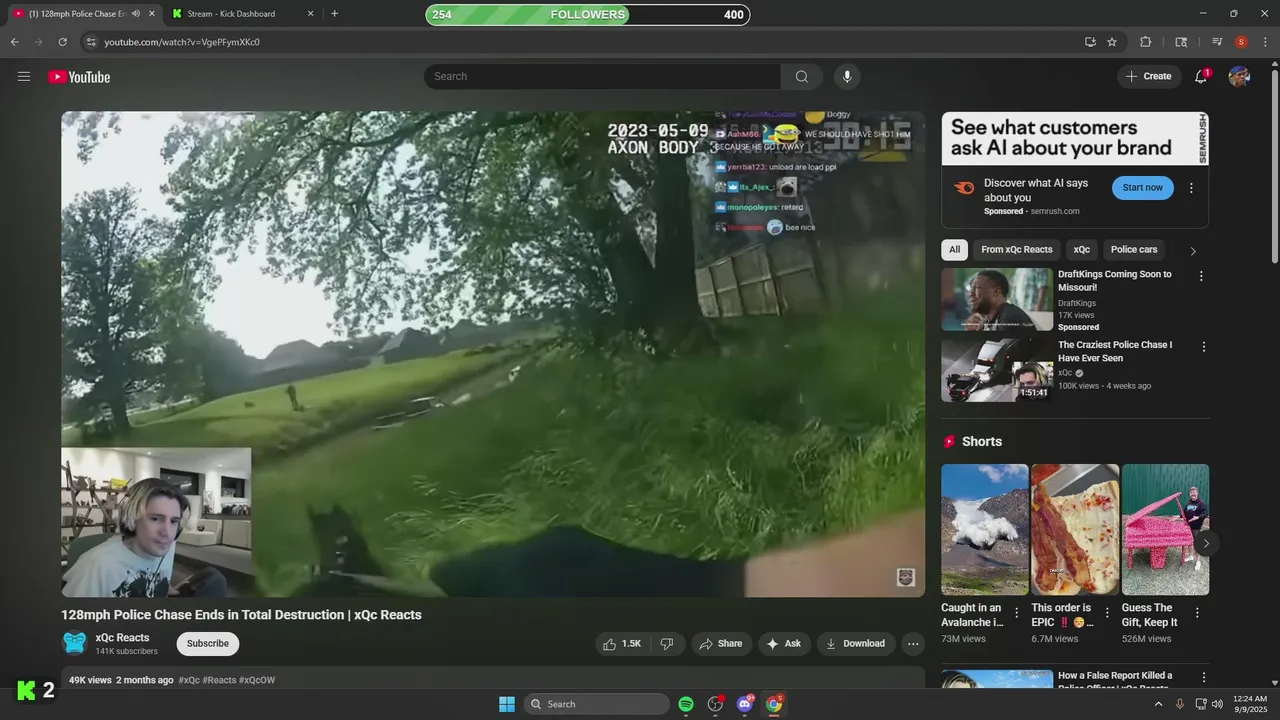Image resolution: width=1280 pixels, height=720 pixels.
Task: Open options for The Craziest Police Chase
Action: 1203,347
